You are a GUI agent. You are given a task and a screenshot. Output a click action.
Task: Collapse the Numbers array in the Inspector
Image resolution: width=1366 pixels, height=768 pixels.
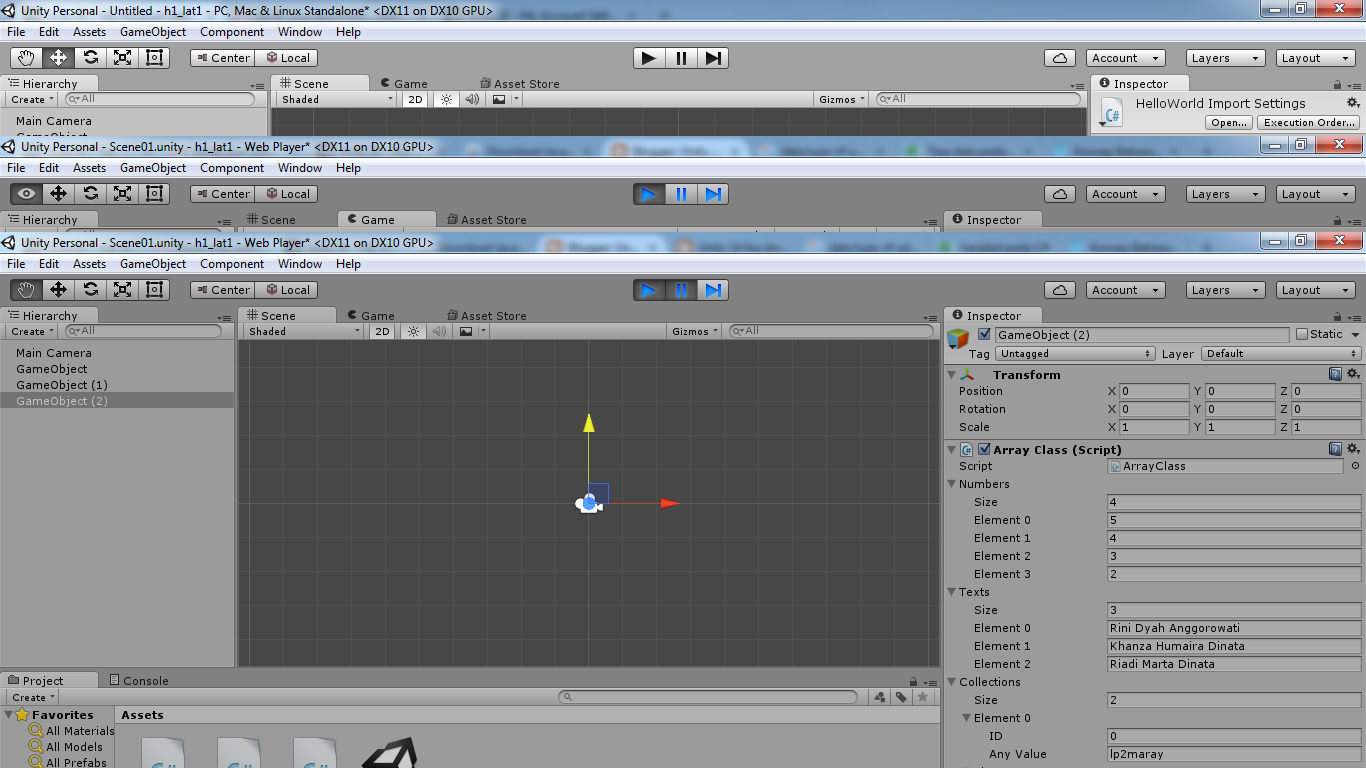click(x=951, y=483)
